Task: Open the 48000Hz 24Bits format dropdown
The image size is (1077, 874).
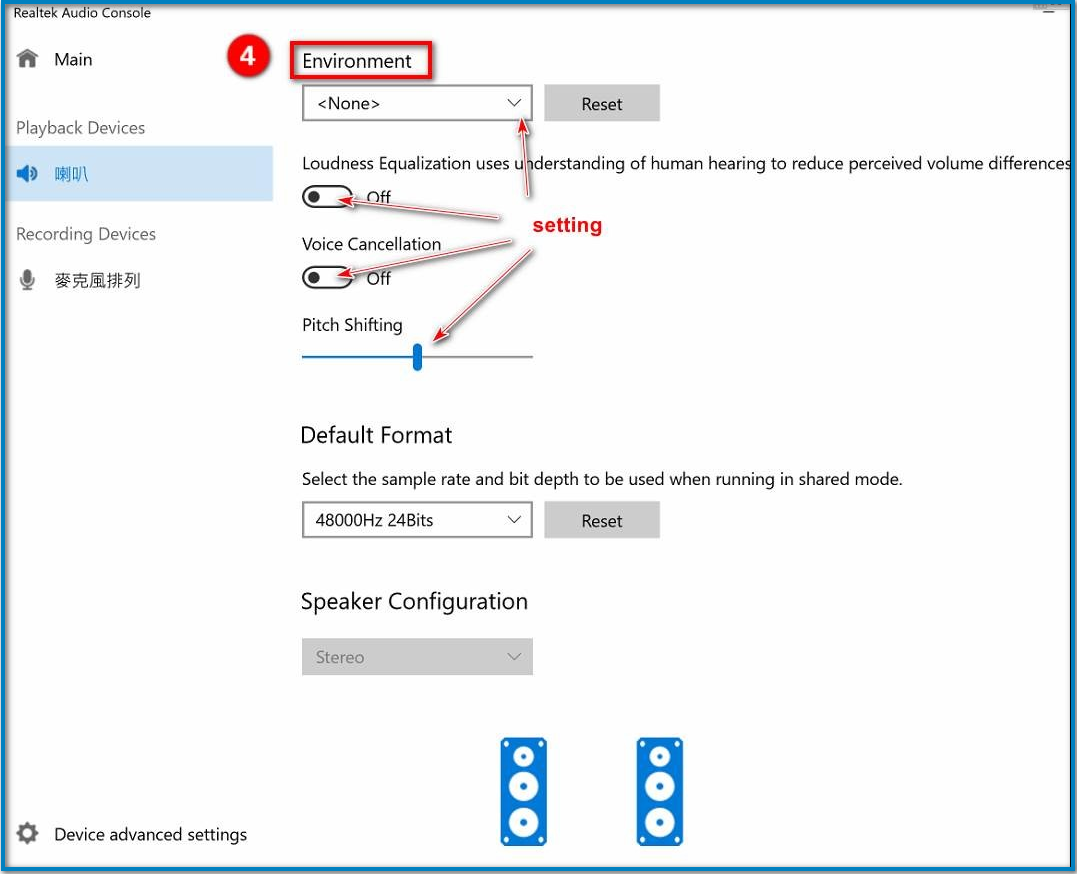Action: click(417, 519)
